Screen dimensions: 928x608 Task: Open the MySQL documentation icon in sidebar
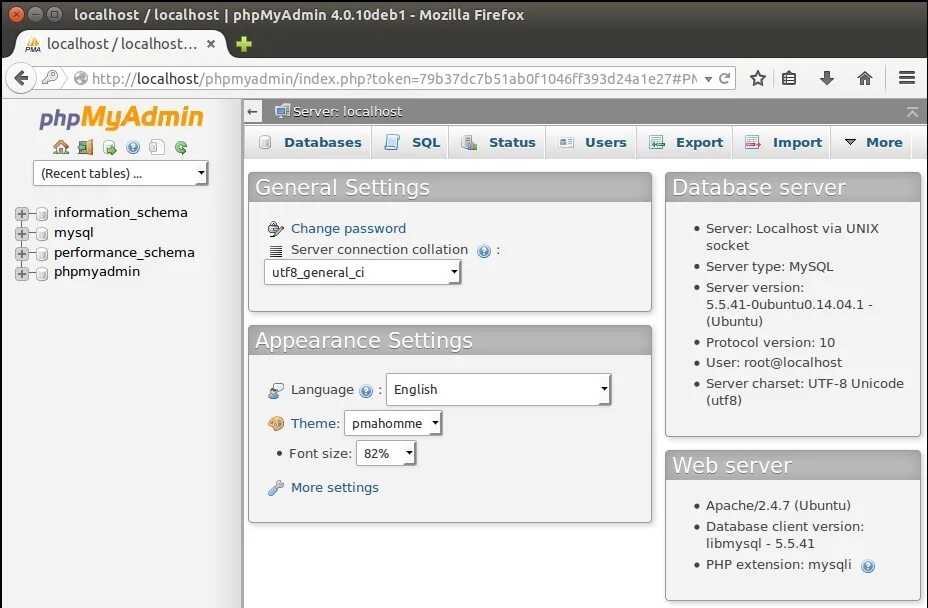[x=157, y=147]
